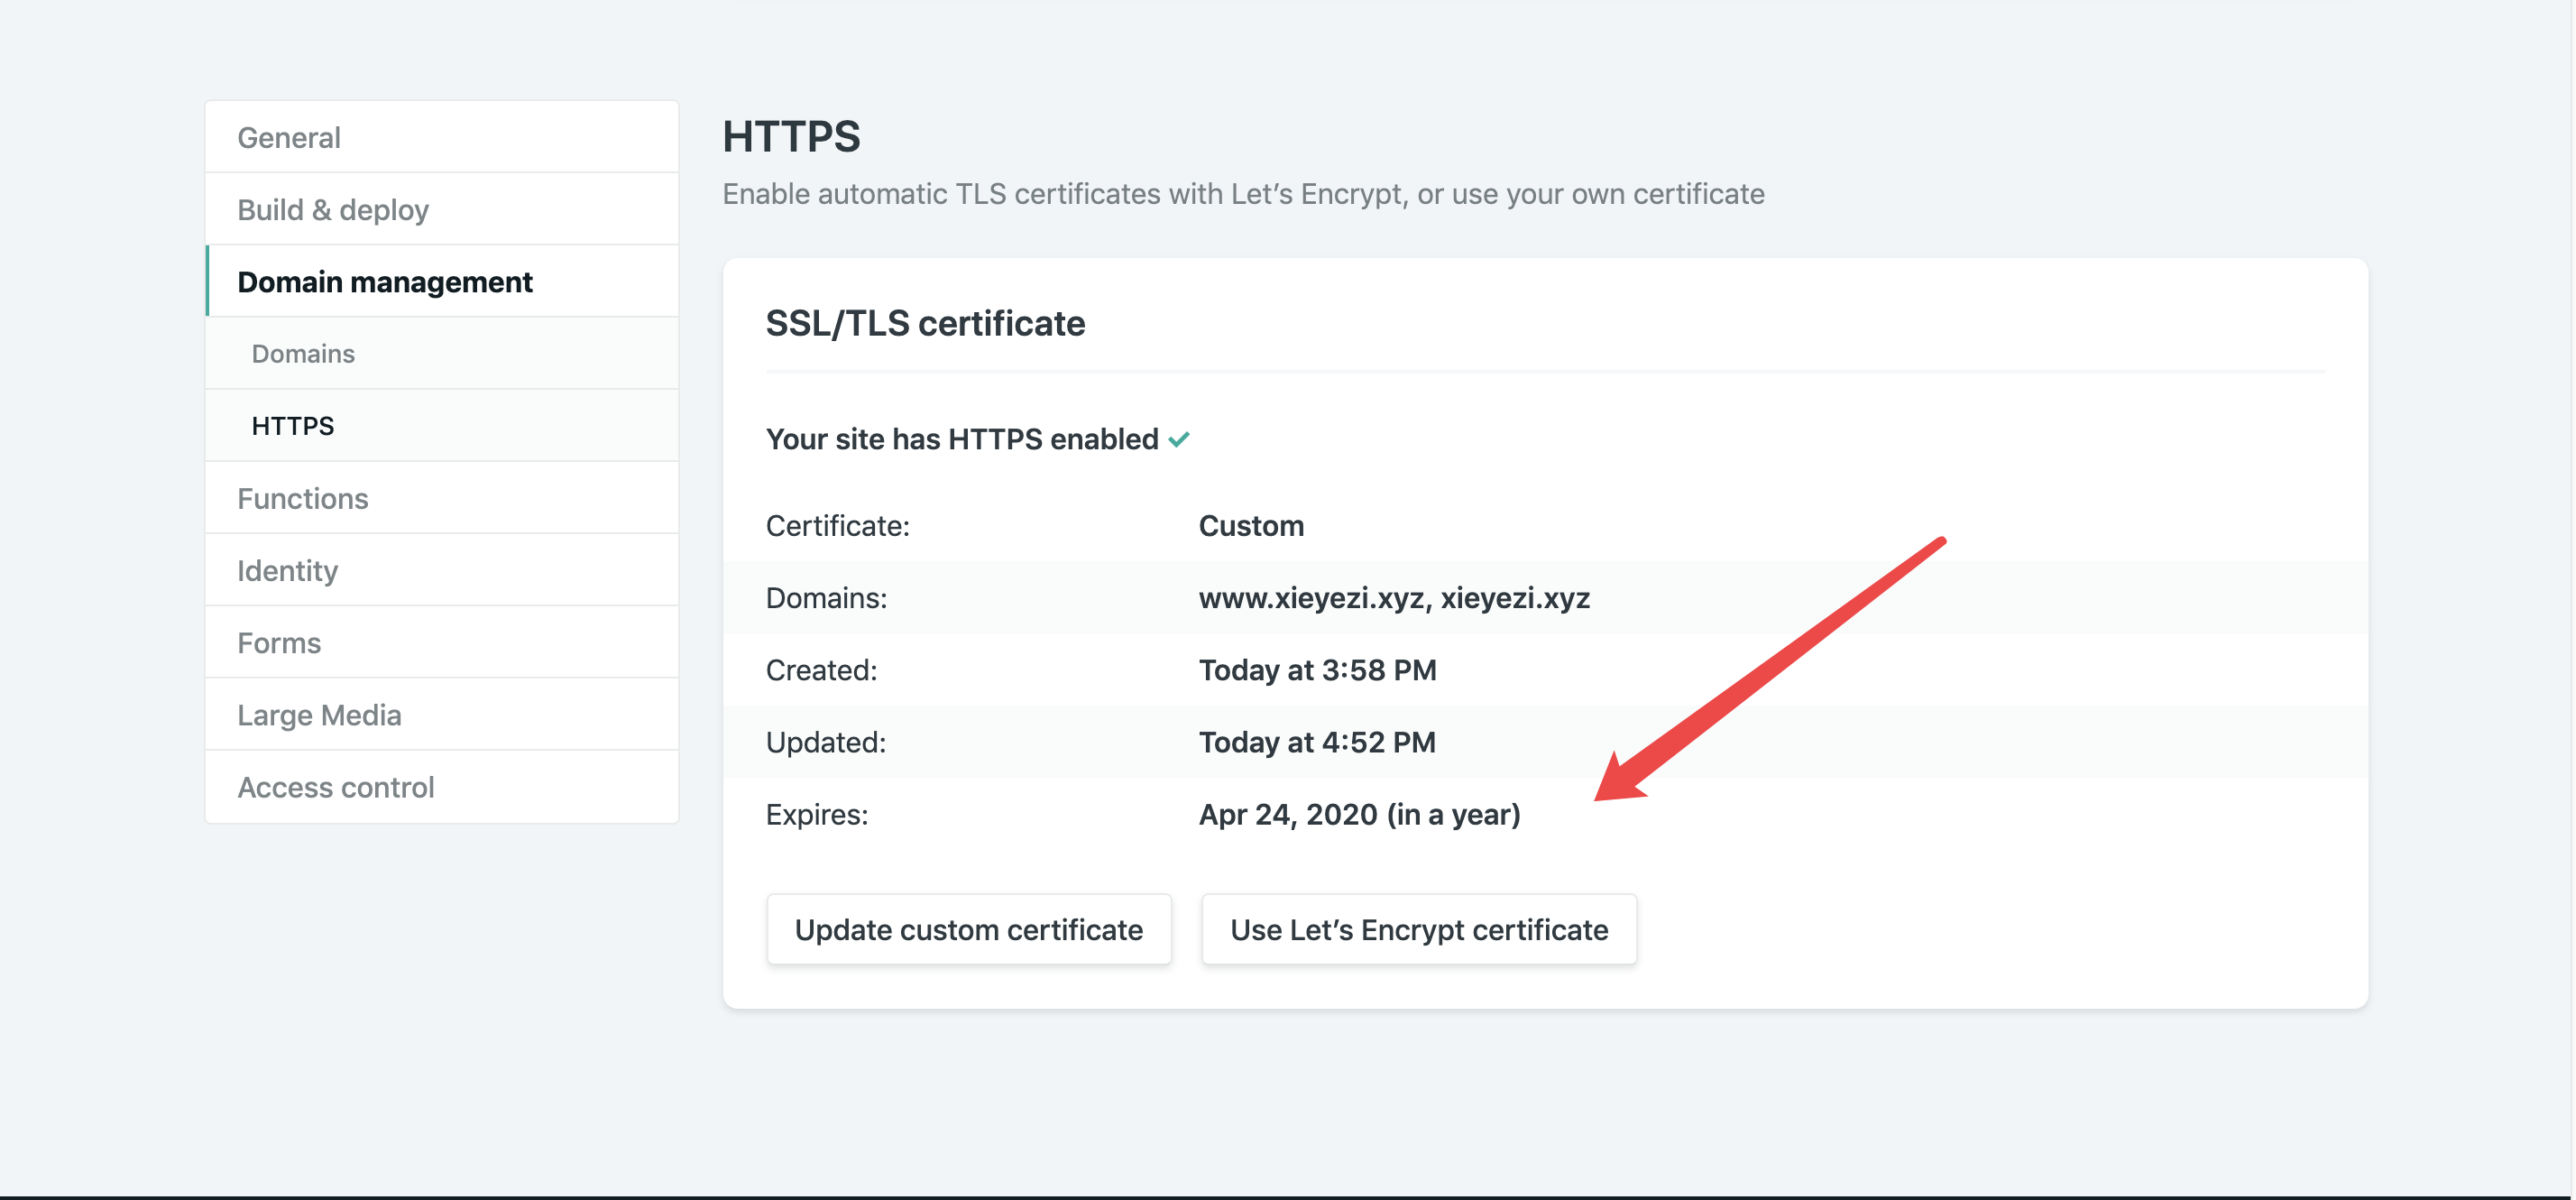Image resolution: width=2576 pixels, height=1200 pixels.
Task: Go to Build & deploy settings
Action: point(333,209)
